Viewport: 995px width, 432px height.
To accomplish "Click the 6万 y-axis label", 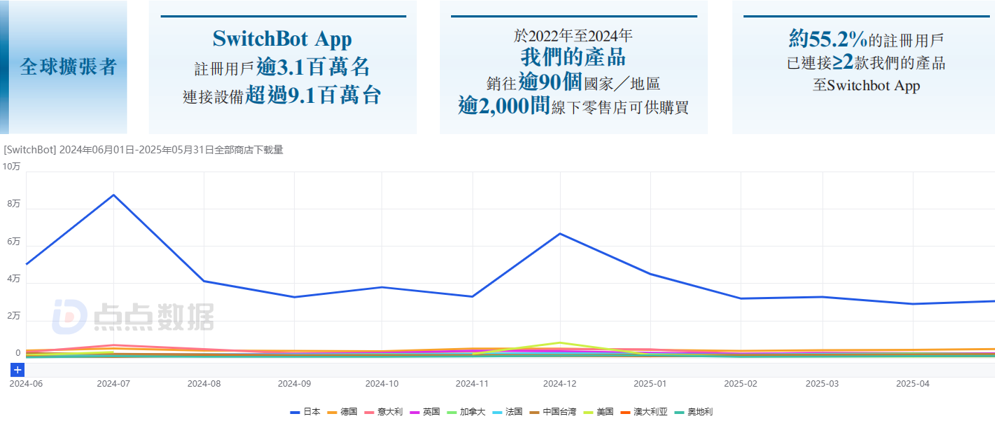I will coord(13,242).
